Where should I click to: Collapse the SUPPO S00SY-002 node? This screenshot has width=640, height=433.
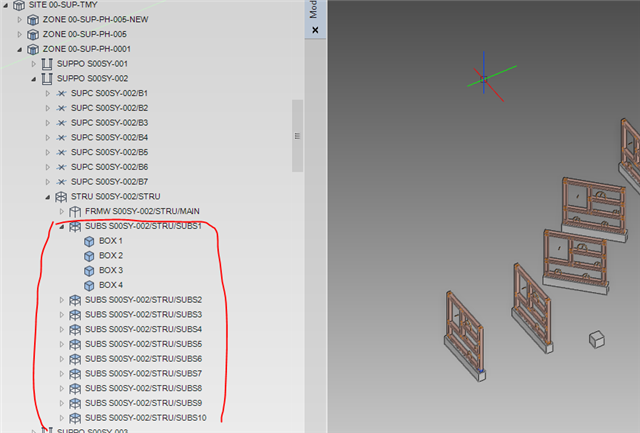pyautogui.click(x=34, y=79)
